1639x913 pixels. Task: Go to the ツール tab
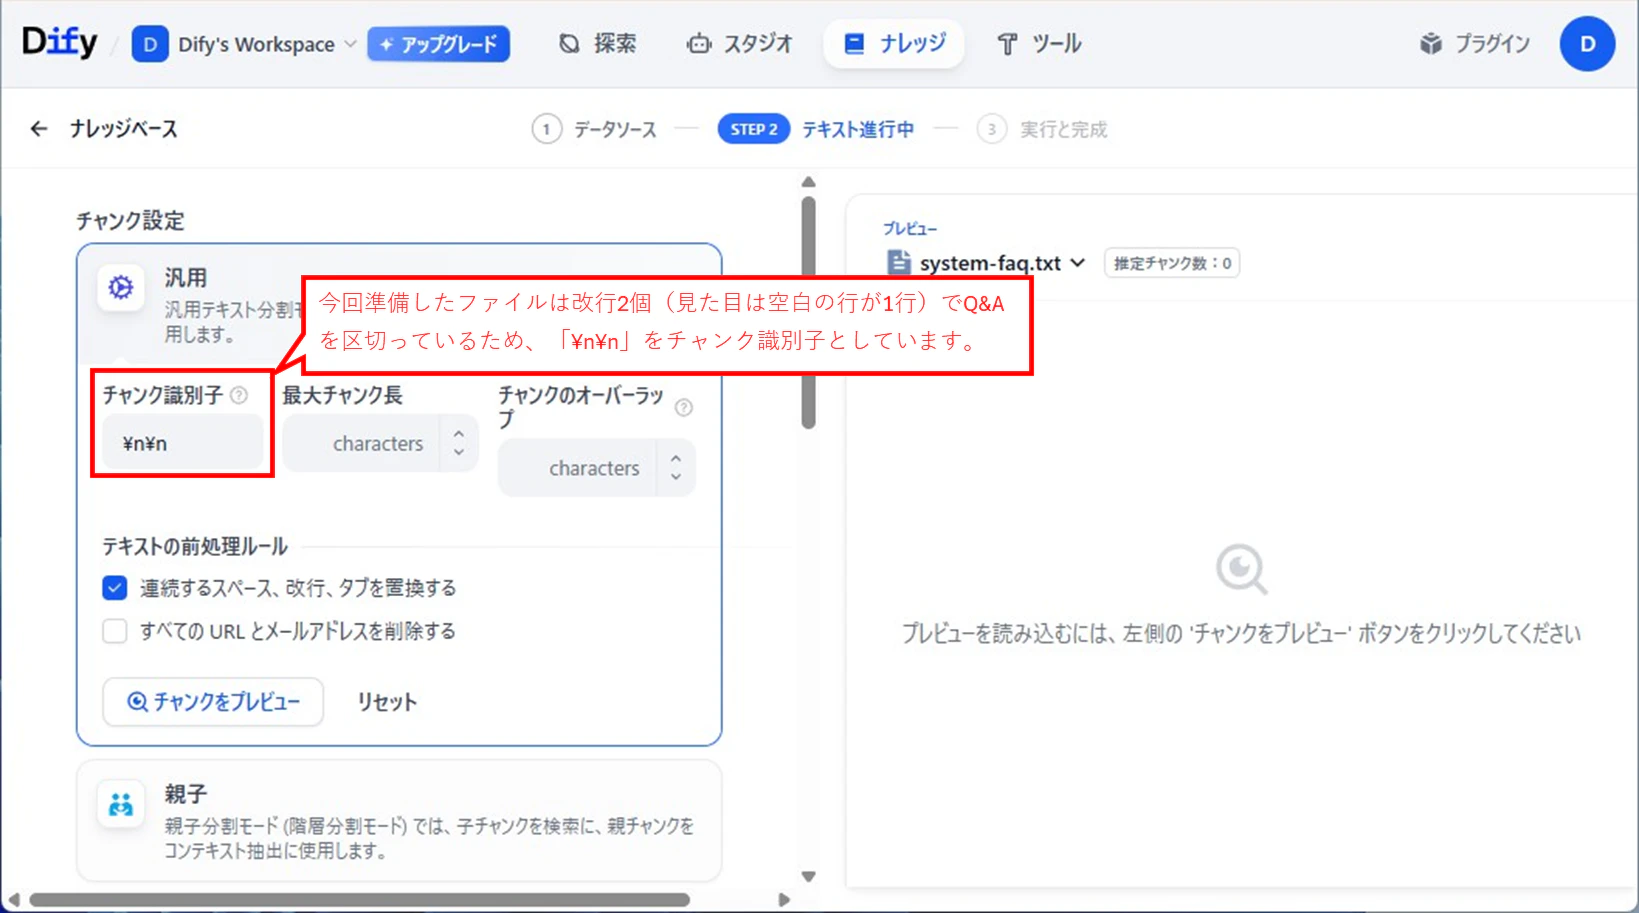pyautogui.click(x=1039, y=44)
